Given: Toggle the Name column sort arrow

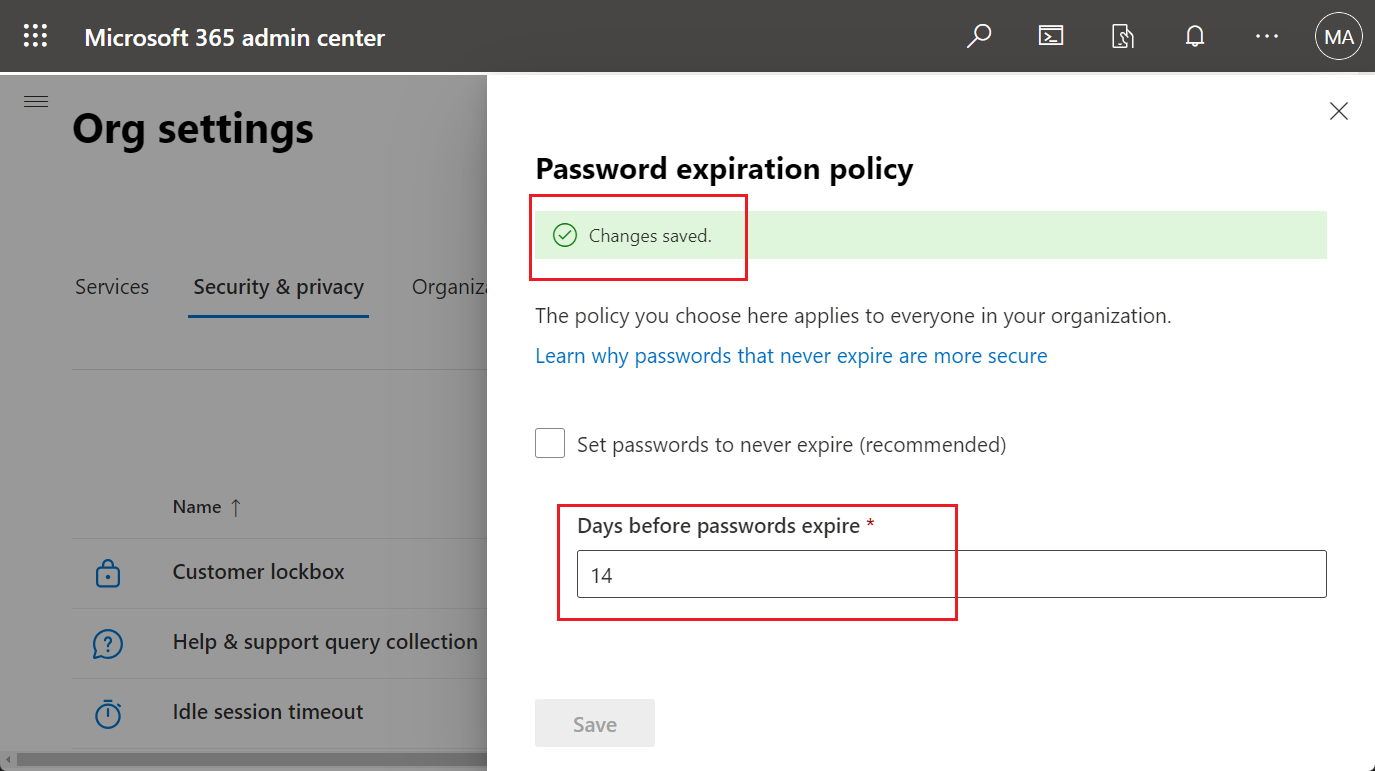Looking at the screenshot, I should (x=235, y=507).
